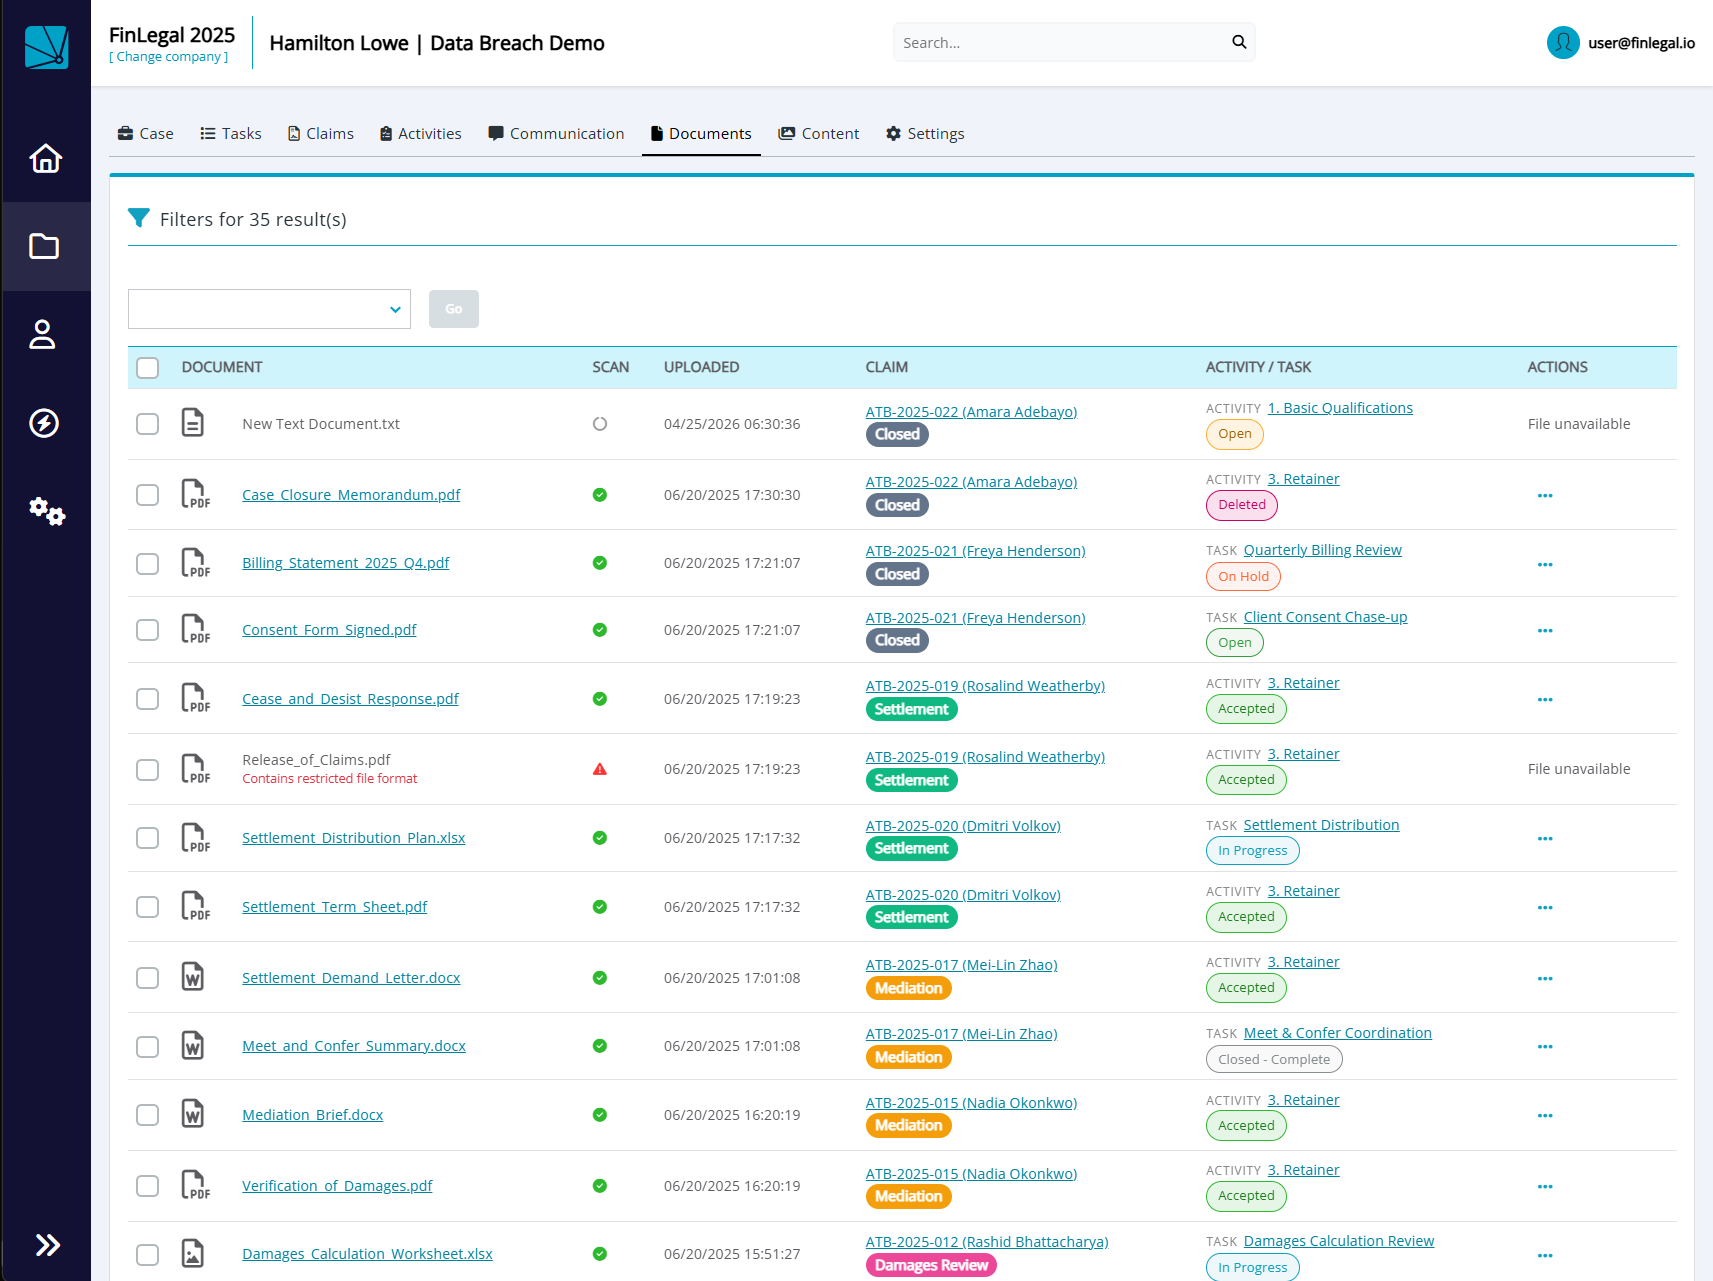Click Word icon for Settlement_Demand_Letter.docx
This screenshot has width=1713, height=1281.
193,977
